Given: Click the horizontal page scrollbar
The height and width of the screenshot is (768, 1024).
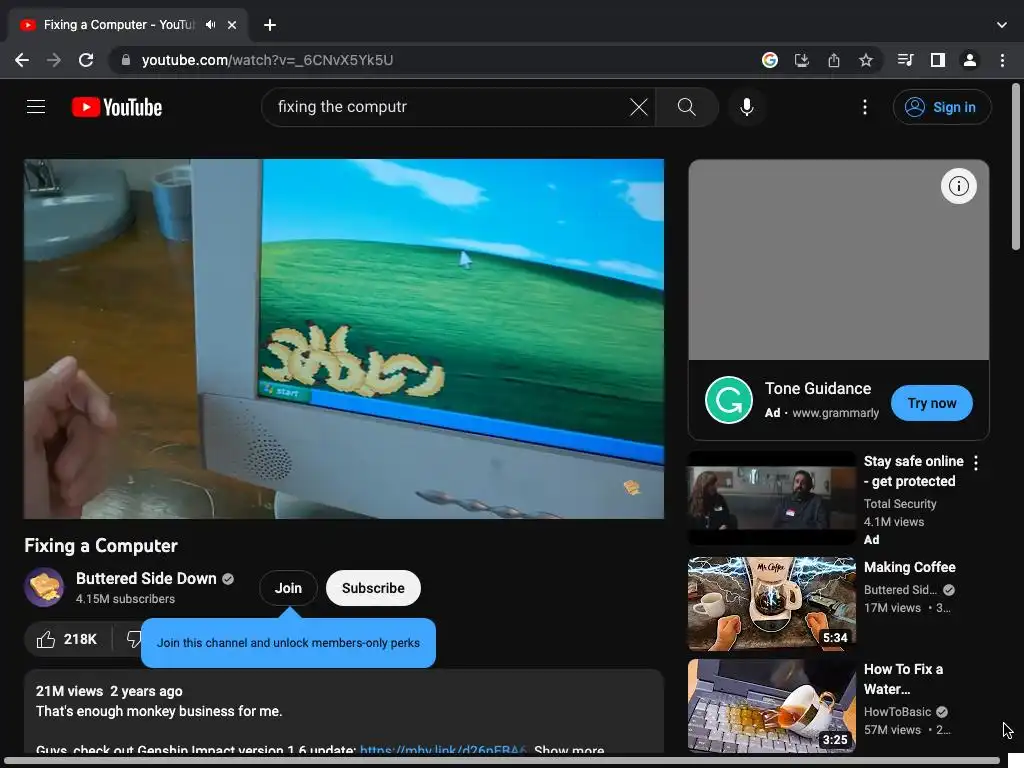Looking at the screenshot, I should tap(502, 761).
